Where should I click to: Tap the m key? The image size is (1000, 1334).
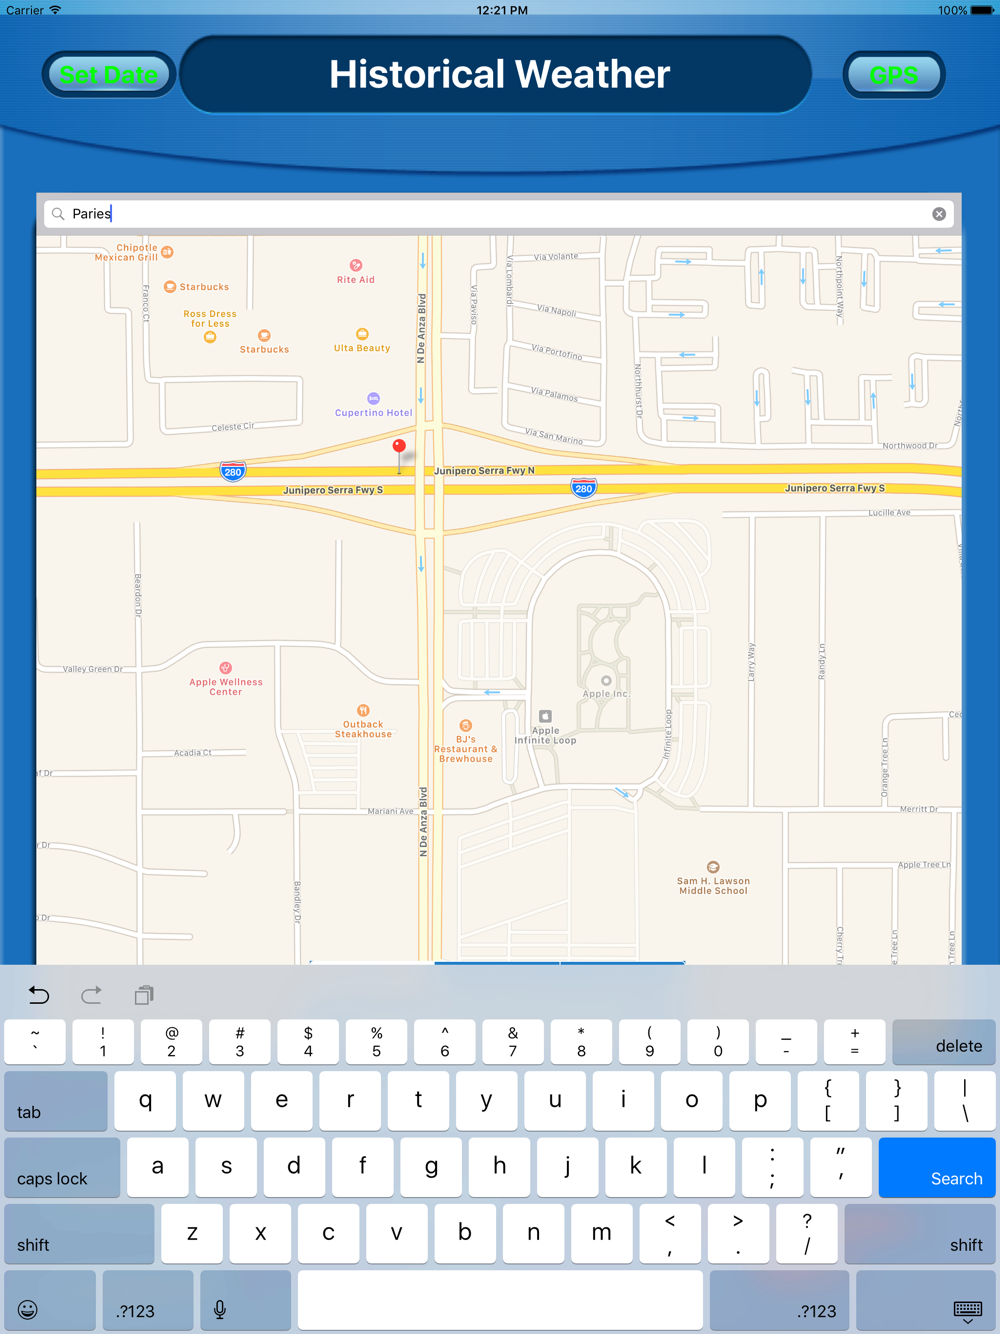coord(601,1234)
